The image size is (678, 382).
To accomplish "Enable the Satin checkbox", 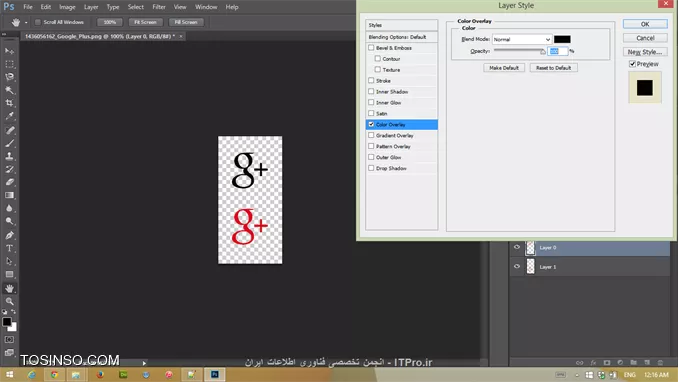I will point(371,113).
